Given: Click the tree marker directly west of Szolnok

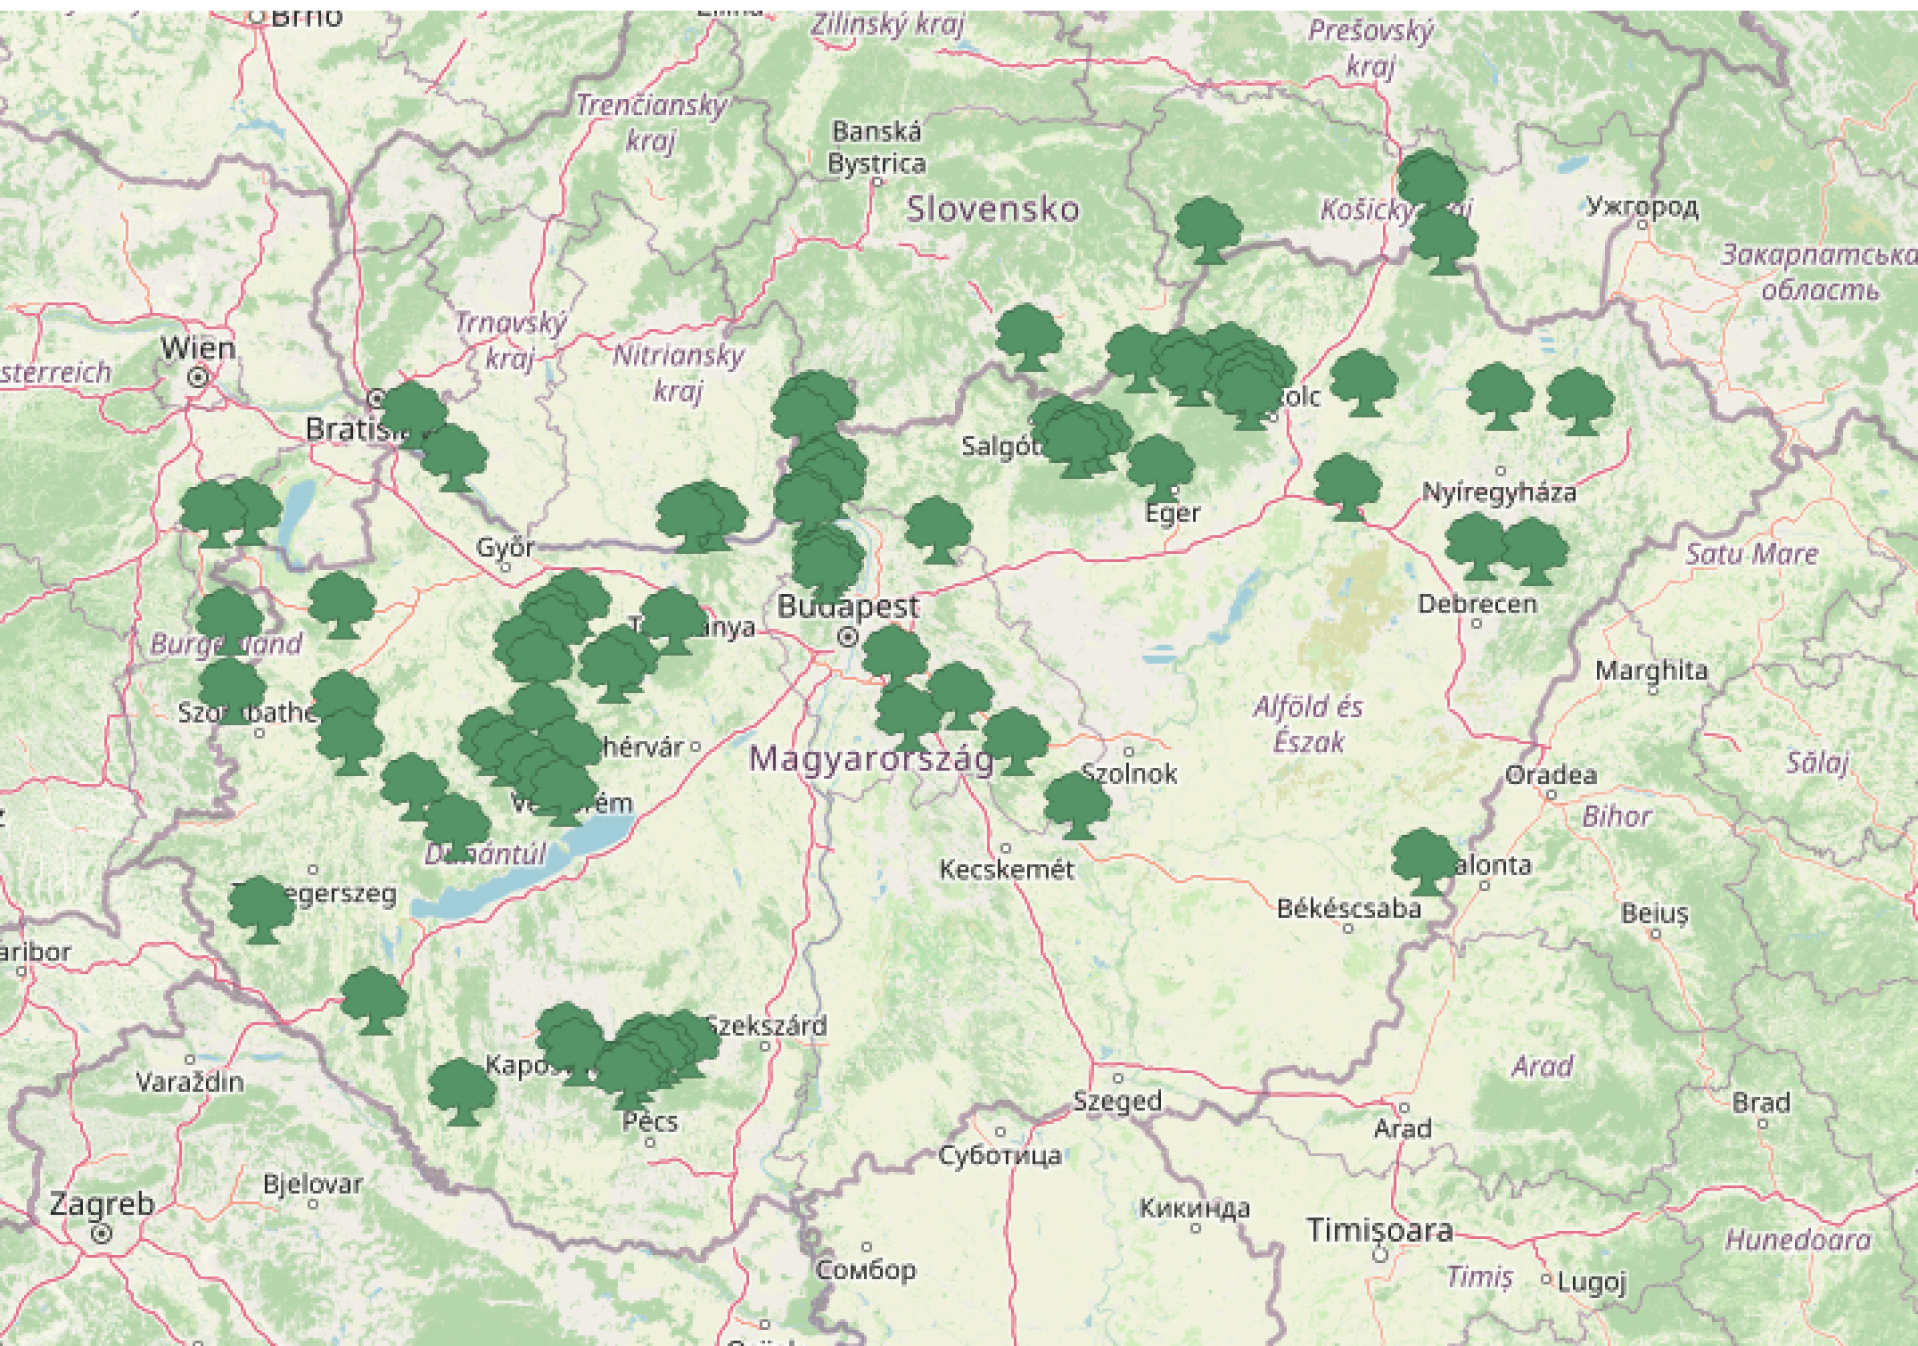Looking at the screenshot, I should pyautogui.click(x=1015, y=742).
